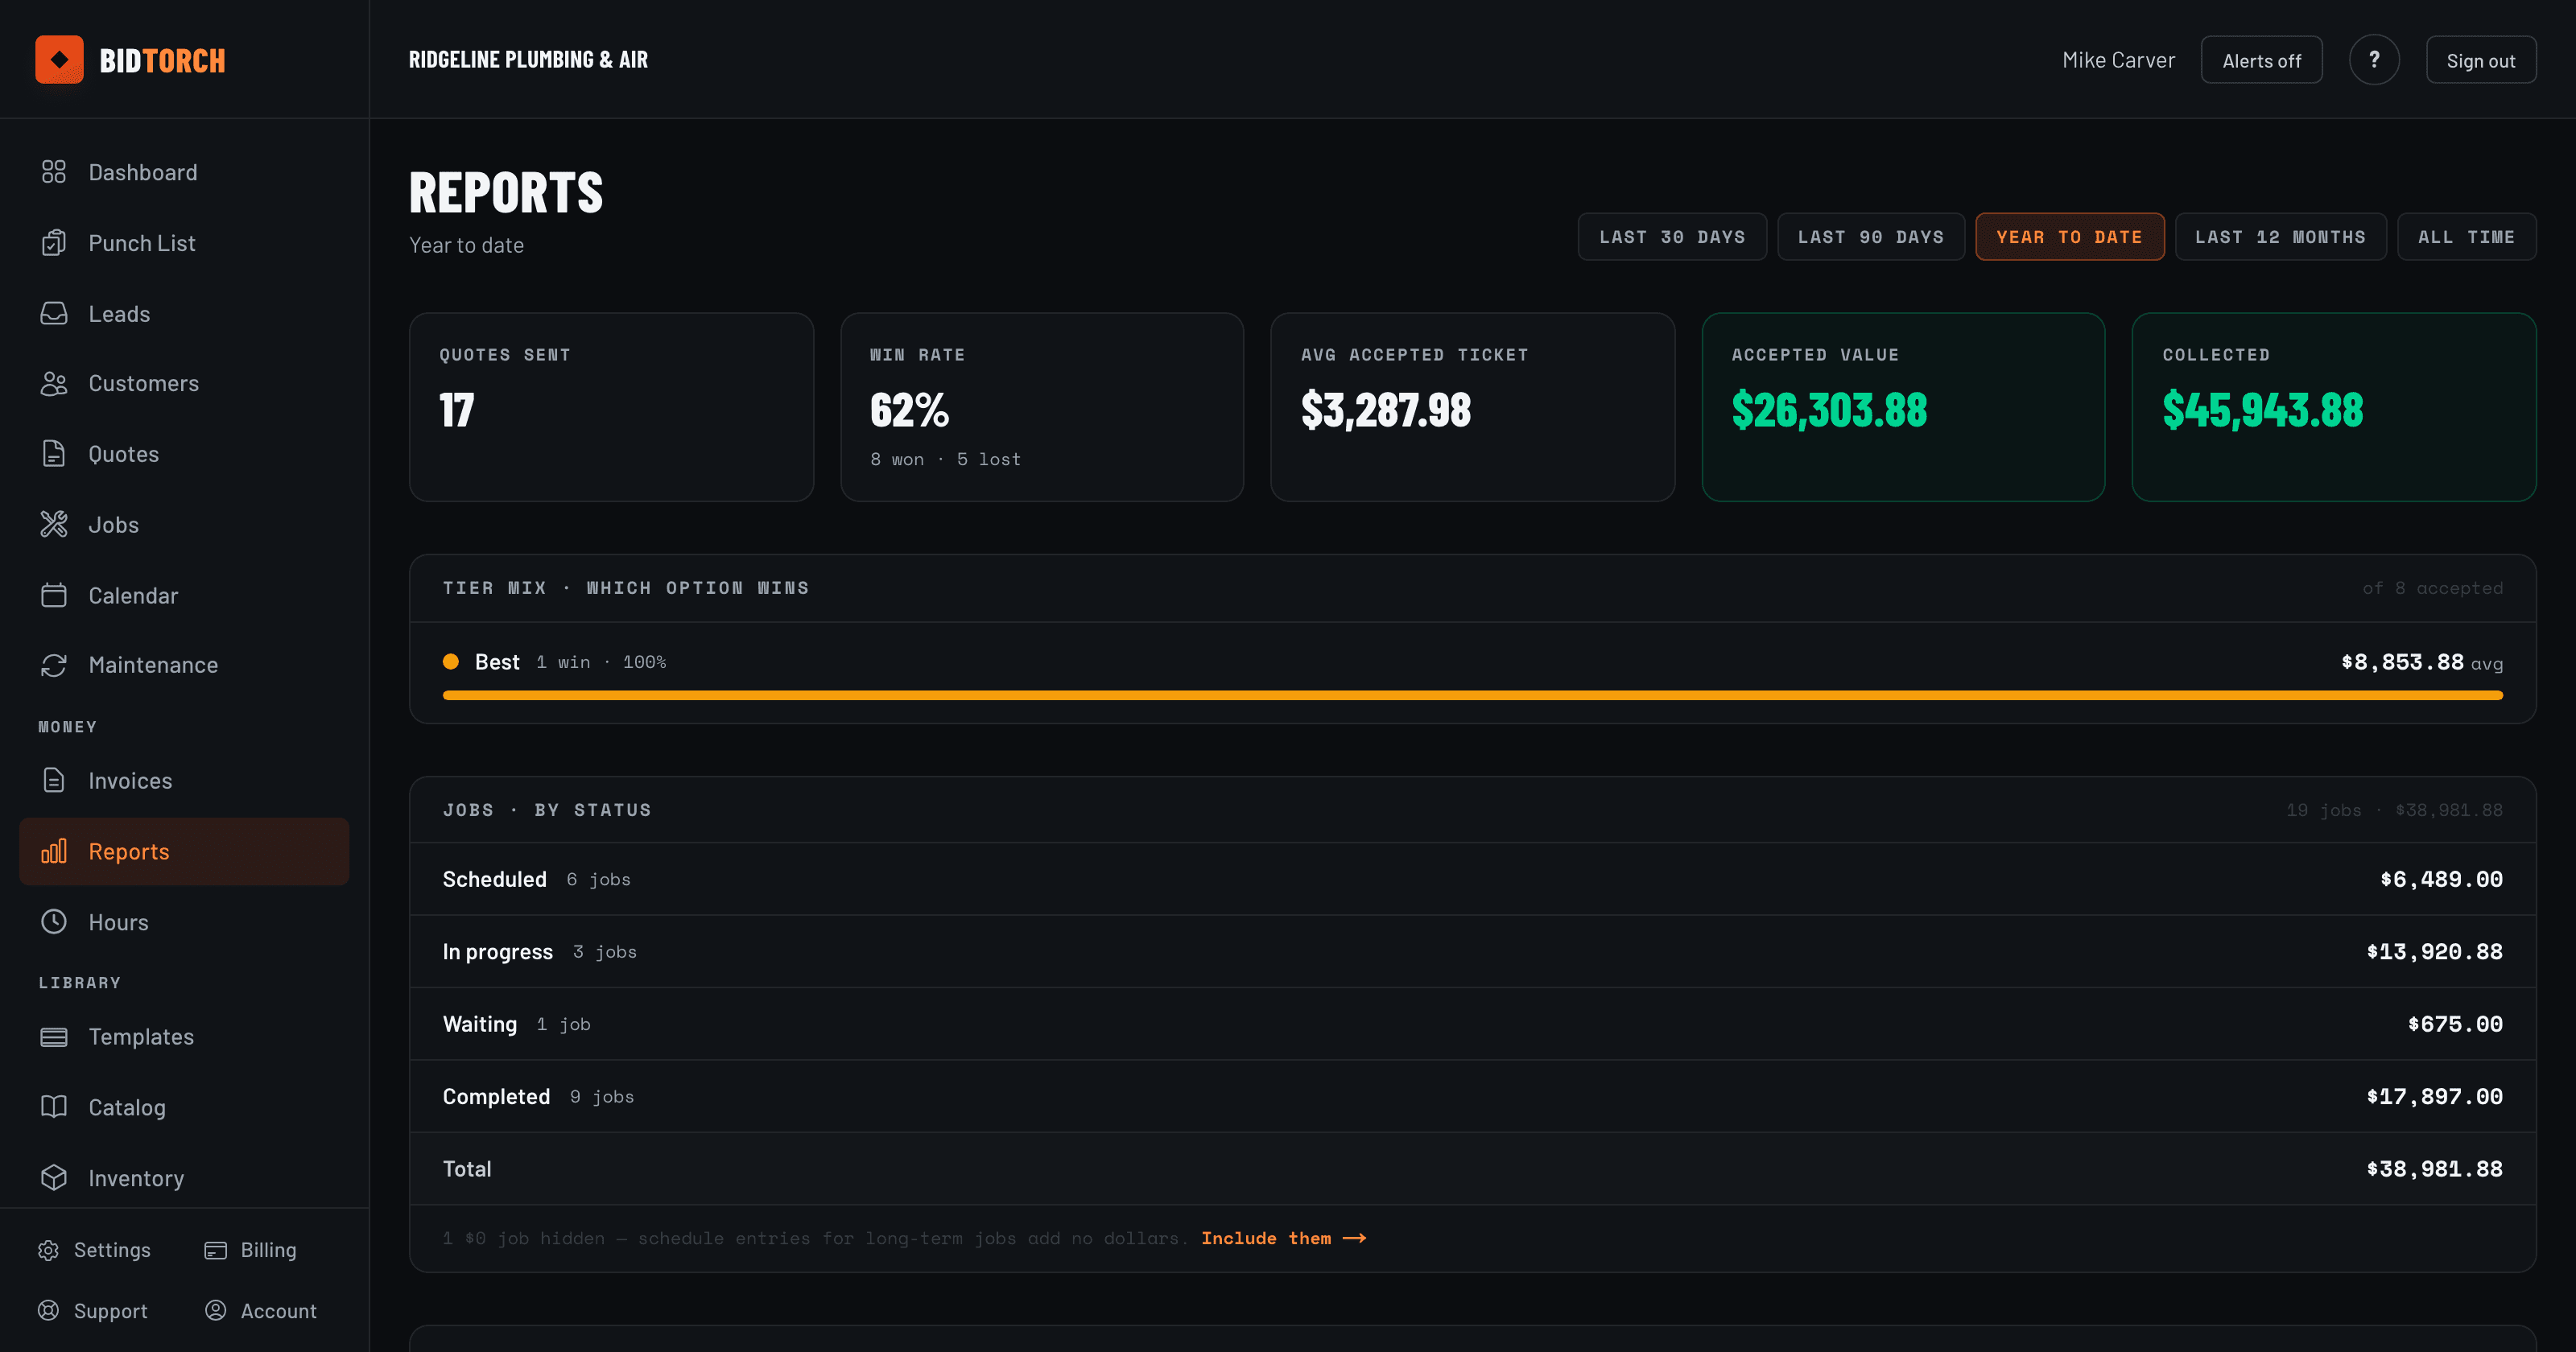Viewport: 2576px width, 1352px height.
Task: Select the Last 12 Months range
Action: tap(2280, 237)
